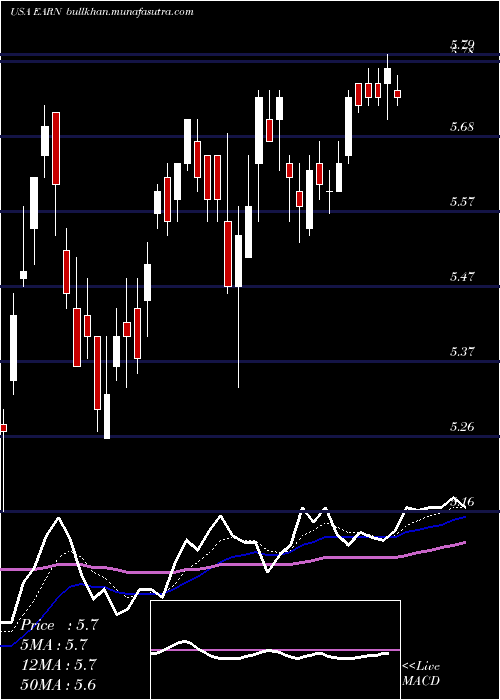
Task: Click the 5.47 price axis label
Action: tap(462, 277)
